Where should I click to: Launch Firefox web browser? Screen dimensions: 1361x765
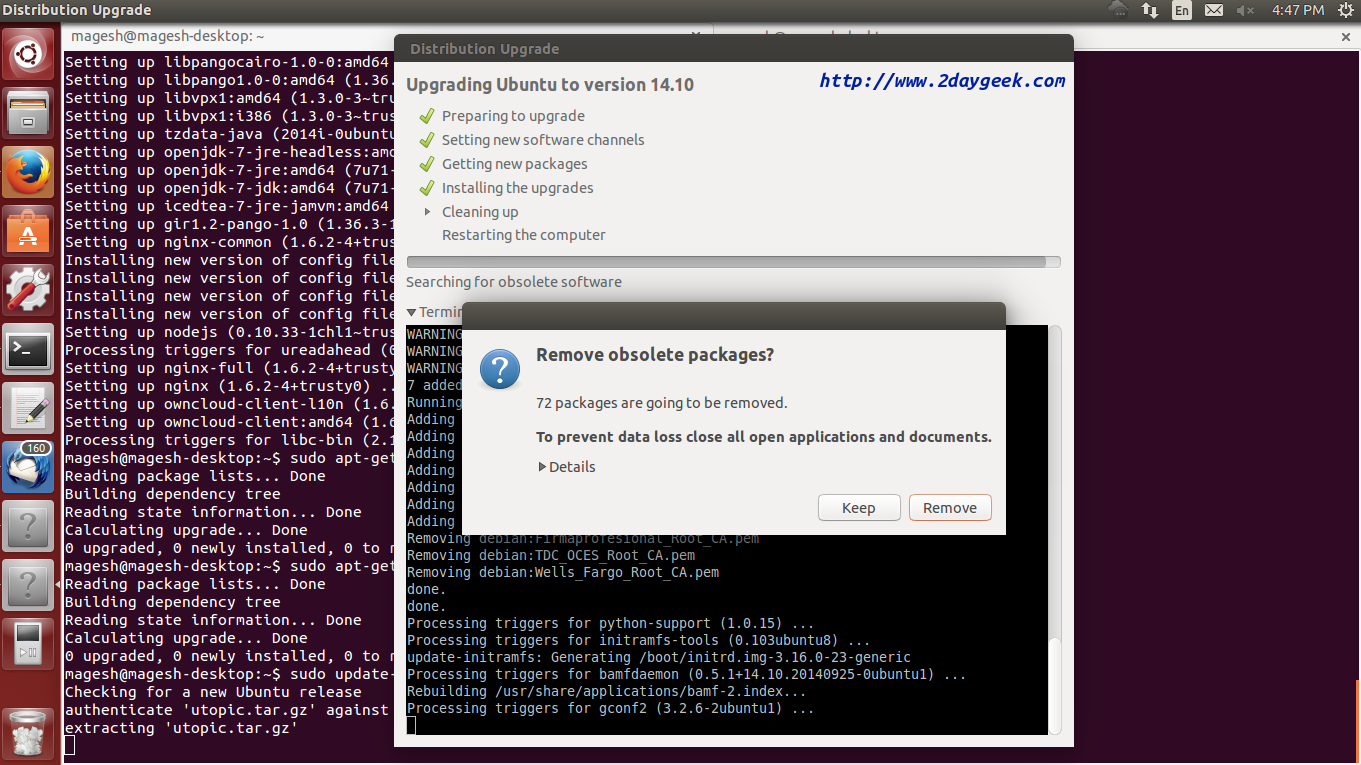28,172
